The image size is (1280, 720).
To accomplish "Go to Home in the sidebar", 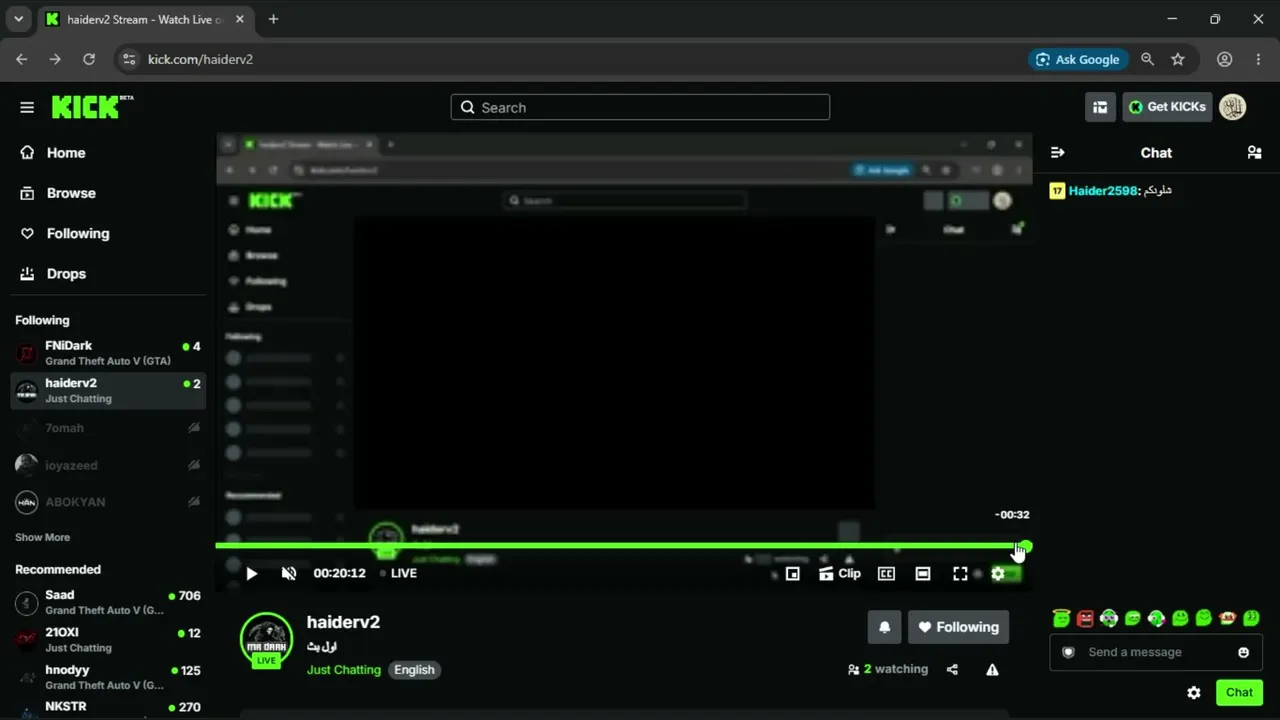I will pos(108,153).
